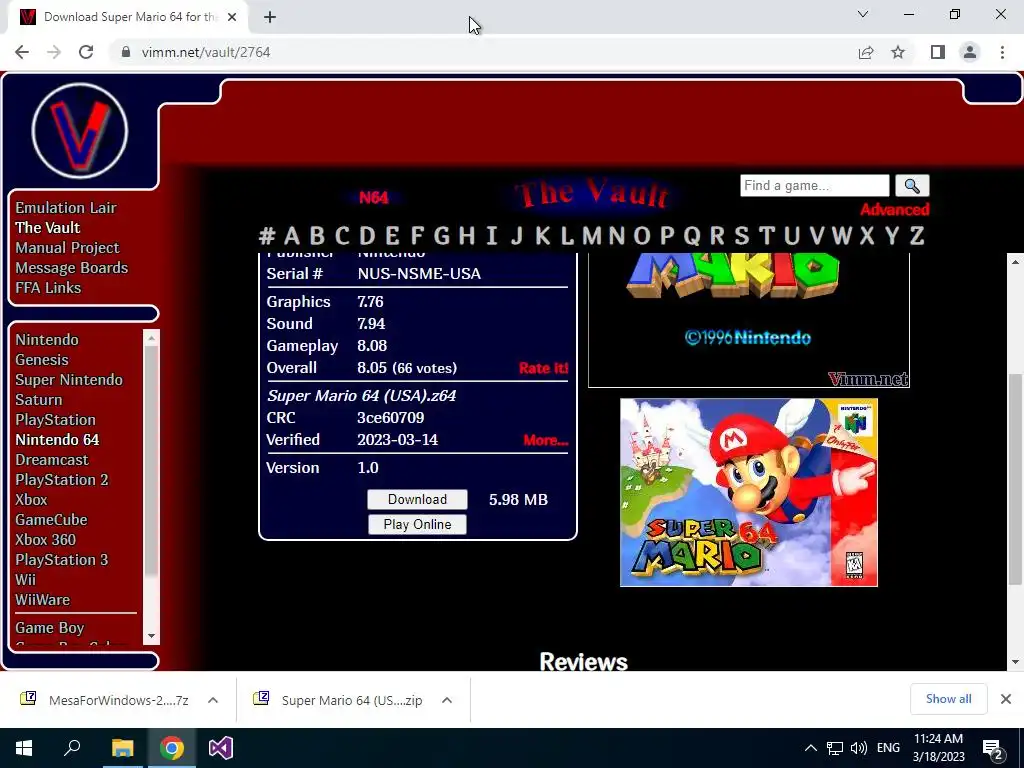
Task: Open the network tray icon
Action: click(x=835, y=748)
